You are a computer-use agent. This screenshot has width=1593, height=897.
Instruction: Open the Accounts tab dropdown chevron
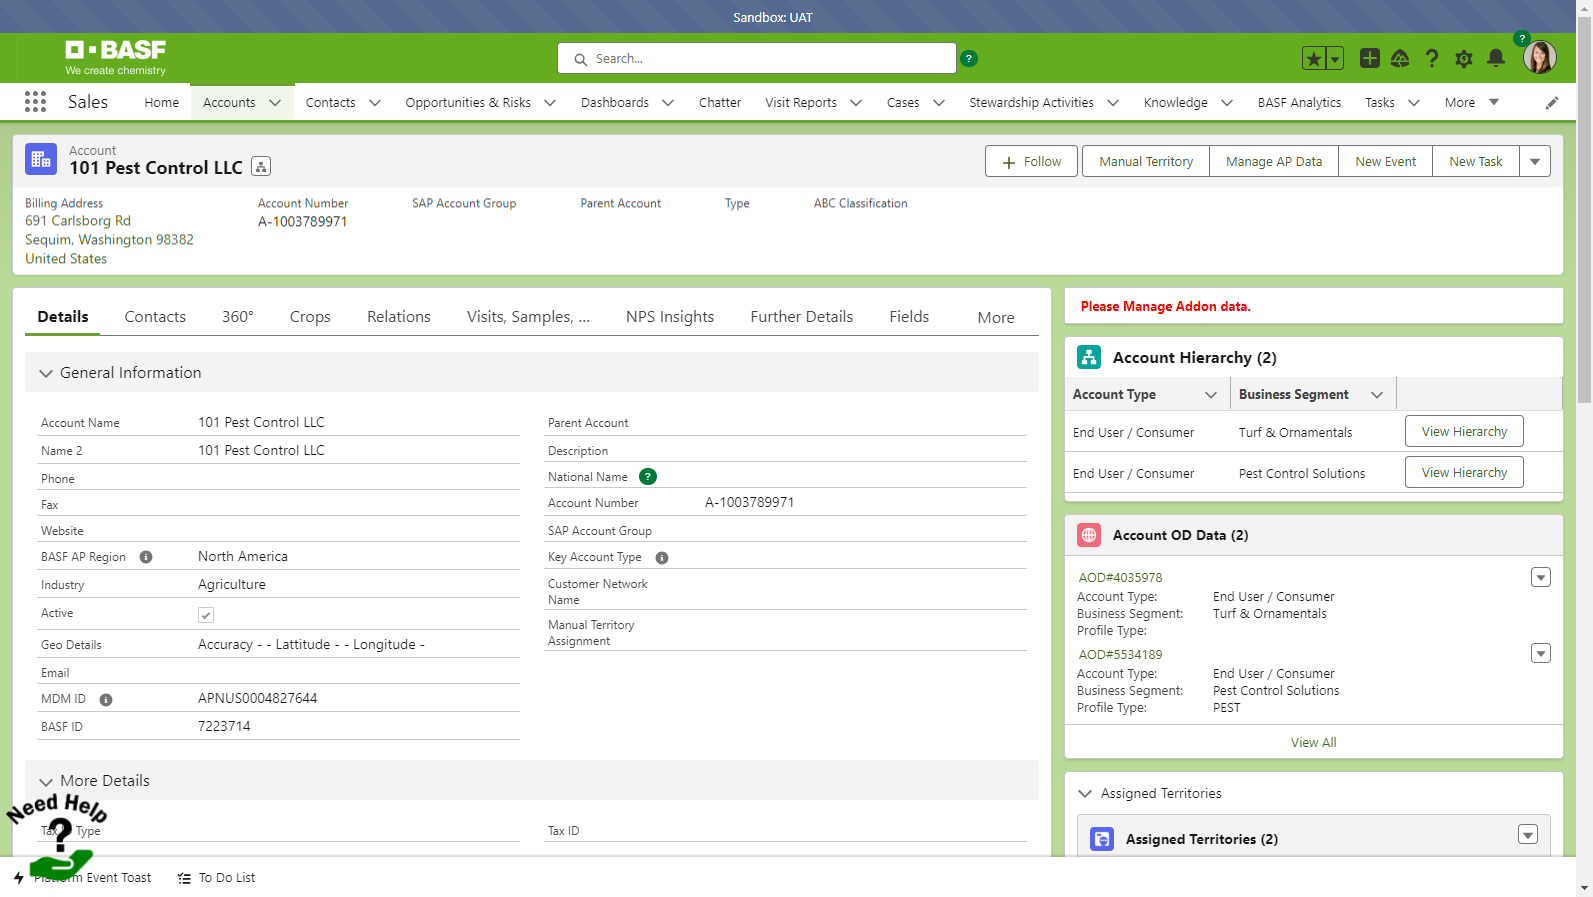tap(275, 103)
